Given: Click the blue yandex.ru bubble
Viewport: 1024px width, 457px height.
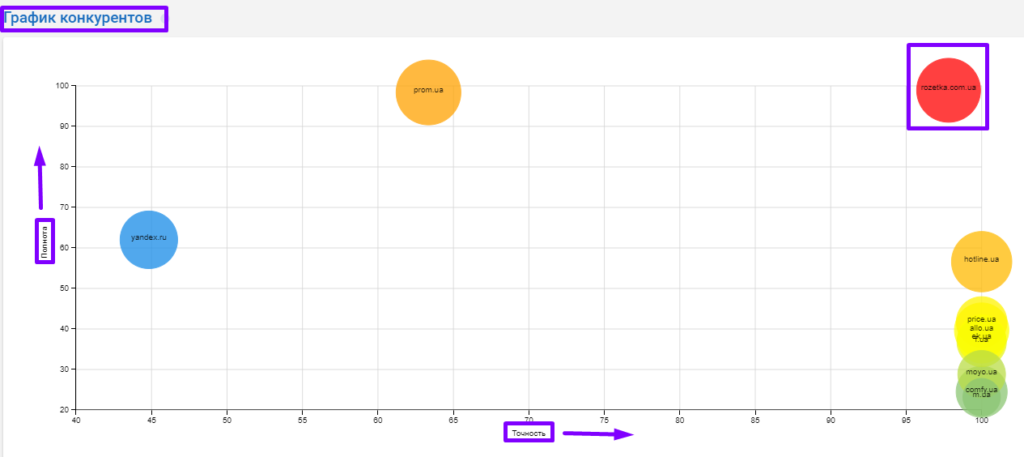Looking at the screenshot, I should 149,239.
